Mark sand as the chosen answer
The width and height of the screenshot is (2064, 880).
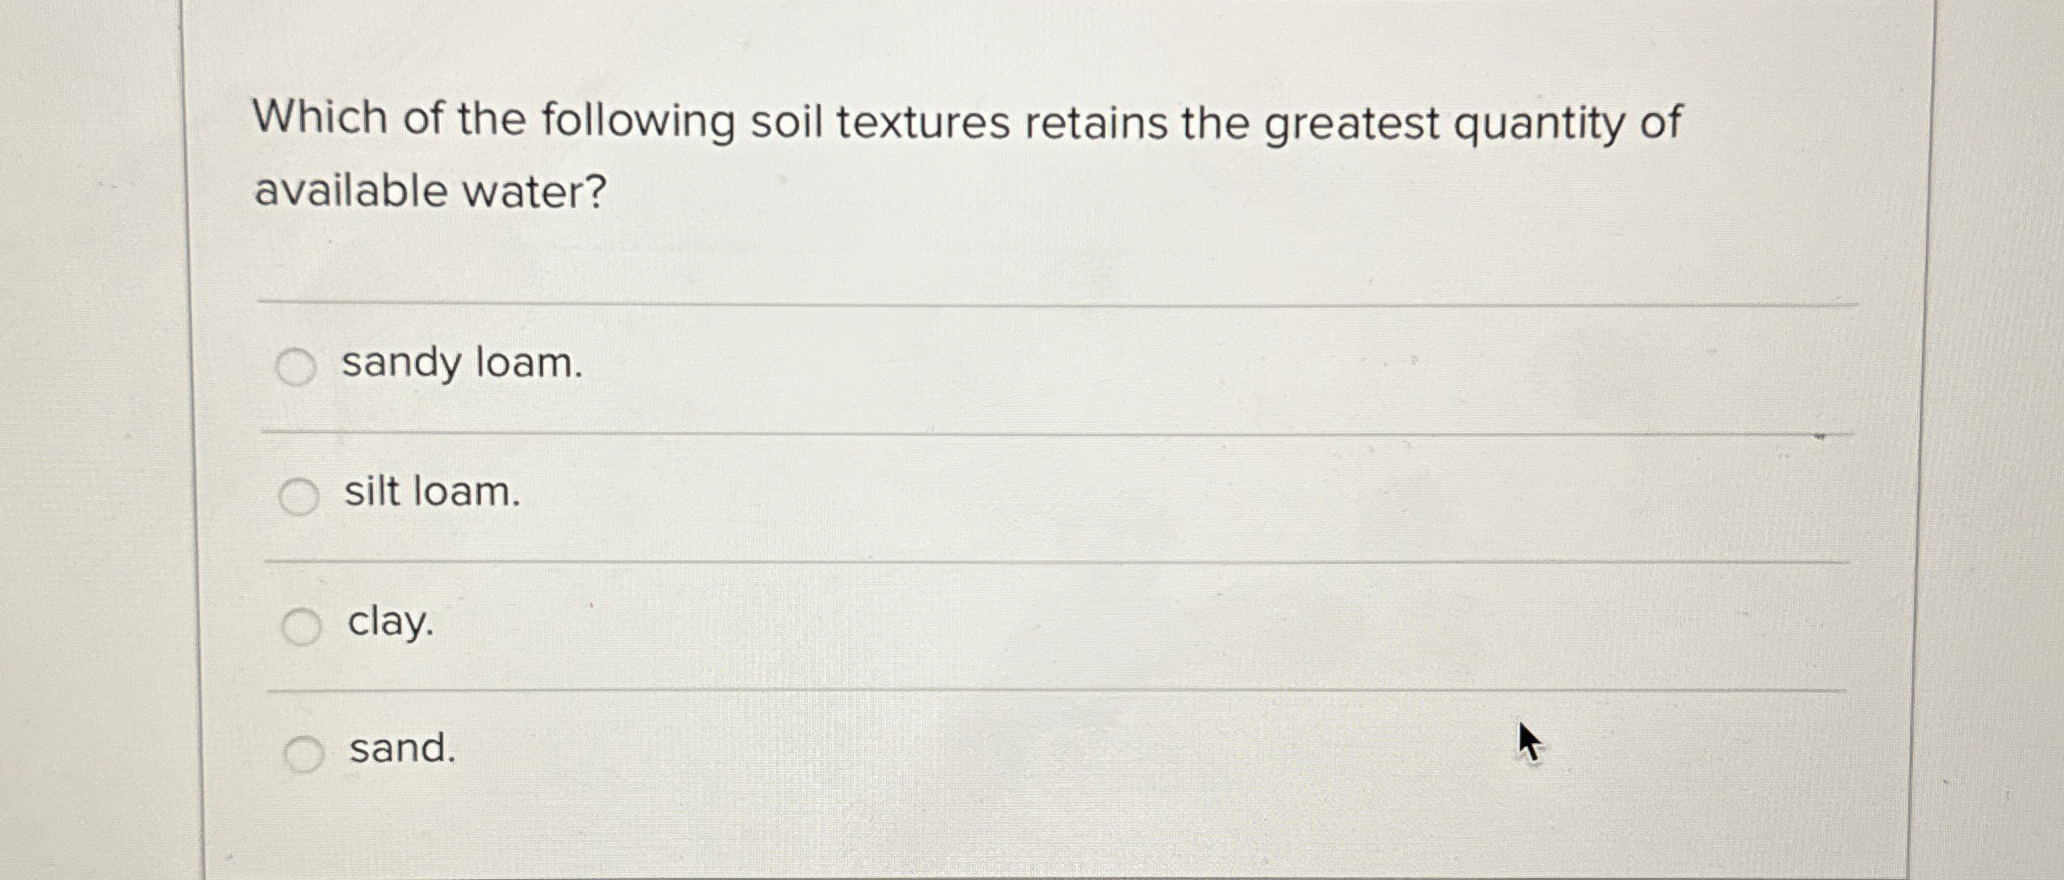click(x=400, y=752)
